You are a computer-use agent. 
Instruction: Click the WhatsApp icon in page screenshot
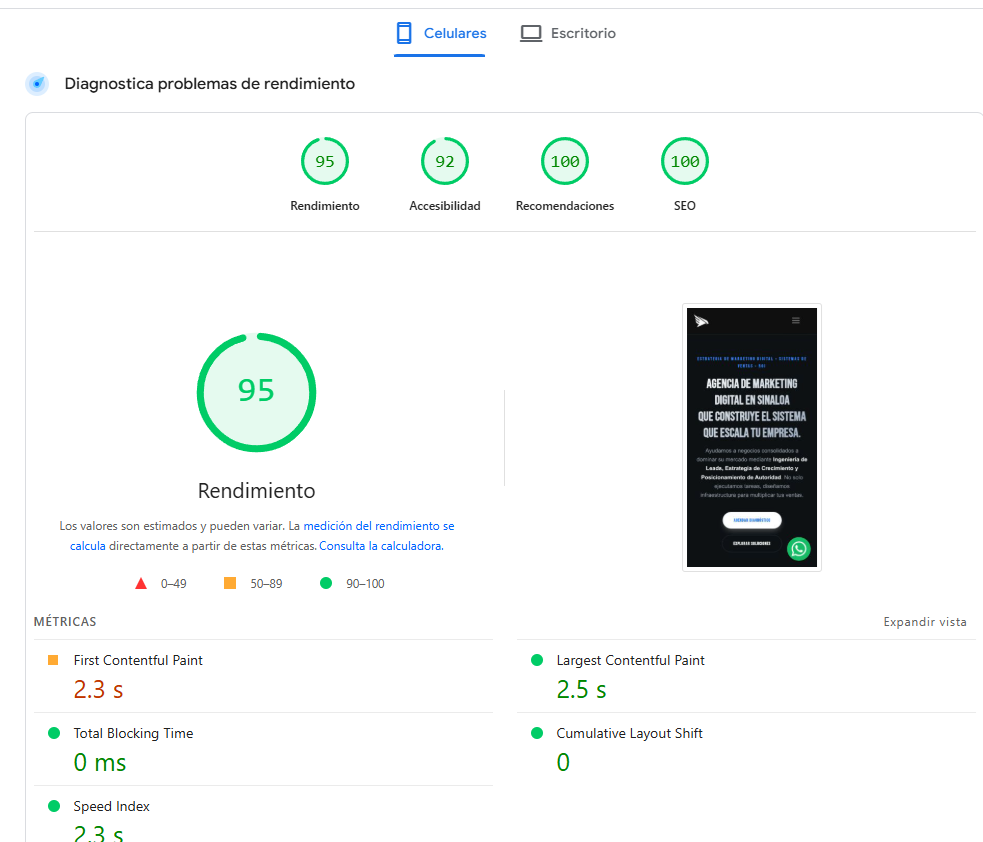799,549
